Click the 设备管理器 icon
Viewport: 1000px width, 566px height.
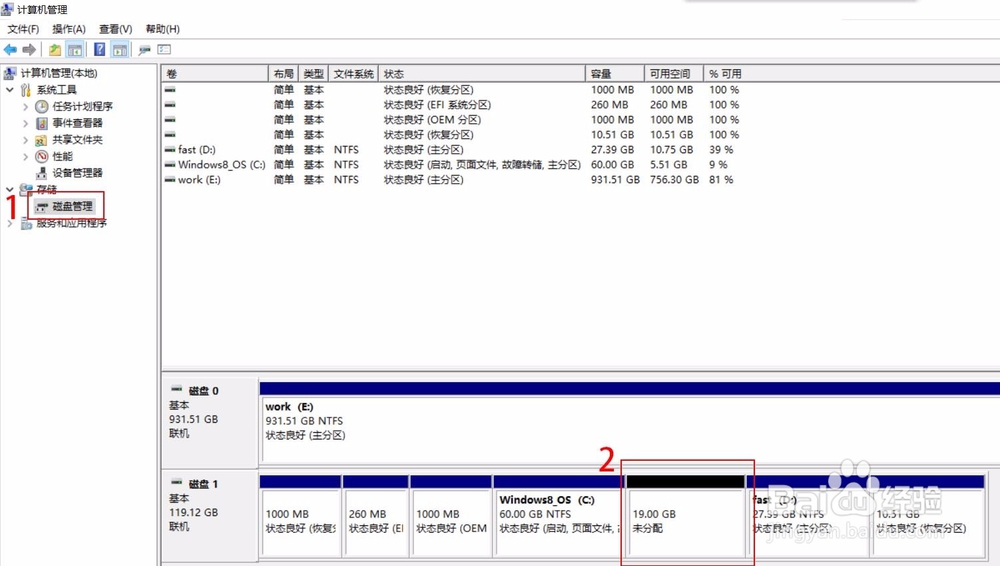pos(41,173)
